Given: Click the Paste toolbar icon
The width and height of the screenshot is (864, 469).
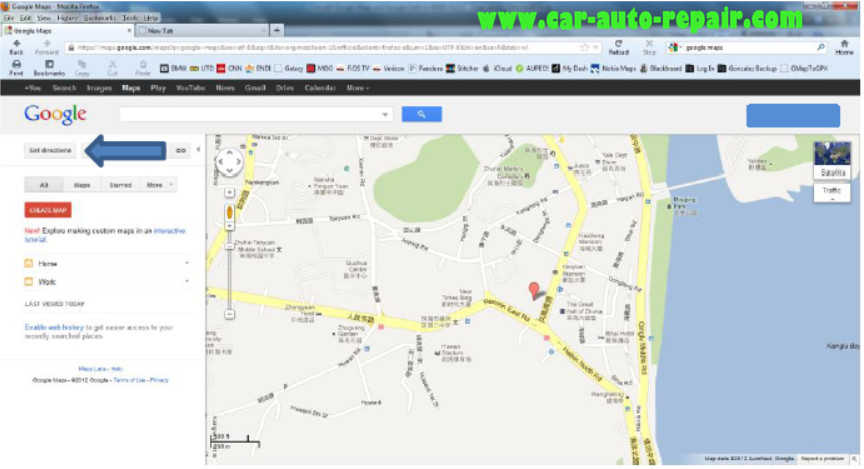Looking at the screenshot, I should (x=143, y=68).
